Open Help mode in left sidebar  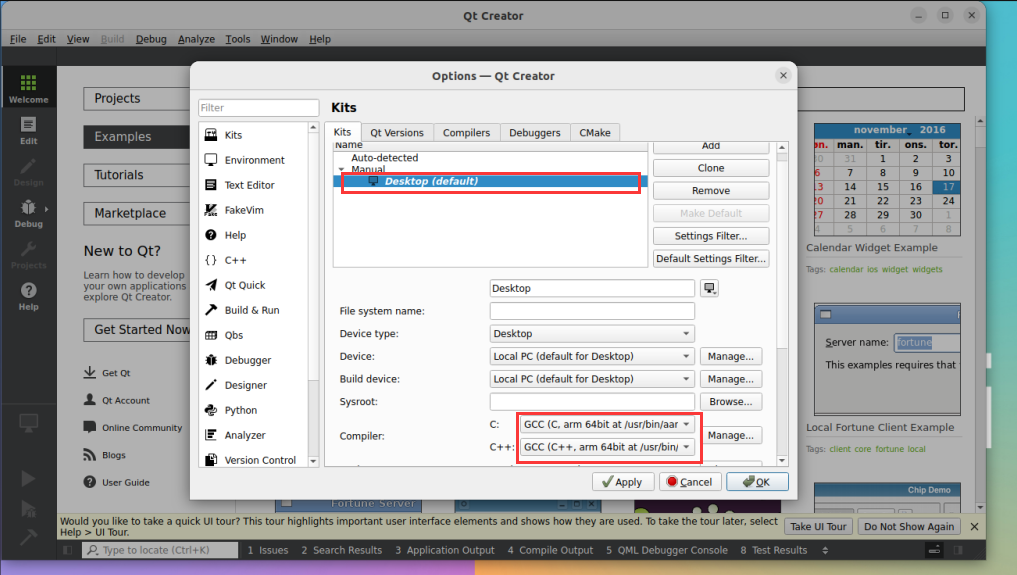click(28, 296)
